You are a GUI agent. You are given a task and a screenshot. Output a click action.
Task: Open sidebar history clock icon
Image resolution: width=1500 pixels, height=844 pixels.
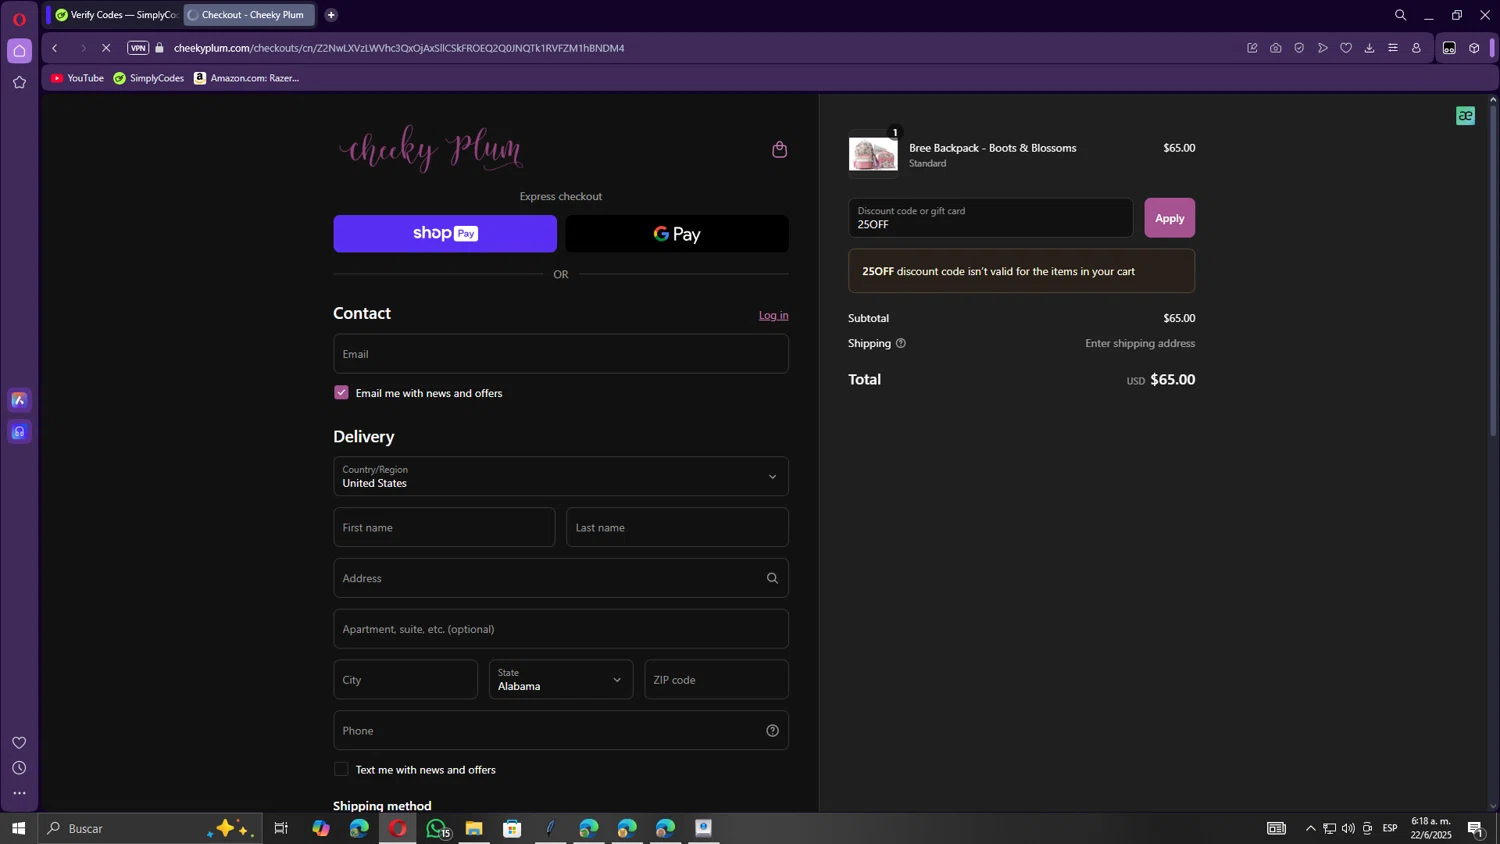19,768
